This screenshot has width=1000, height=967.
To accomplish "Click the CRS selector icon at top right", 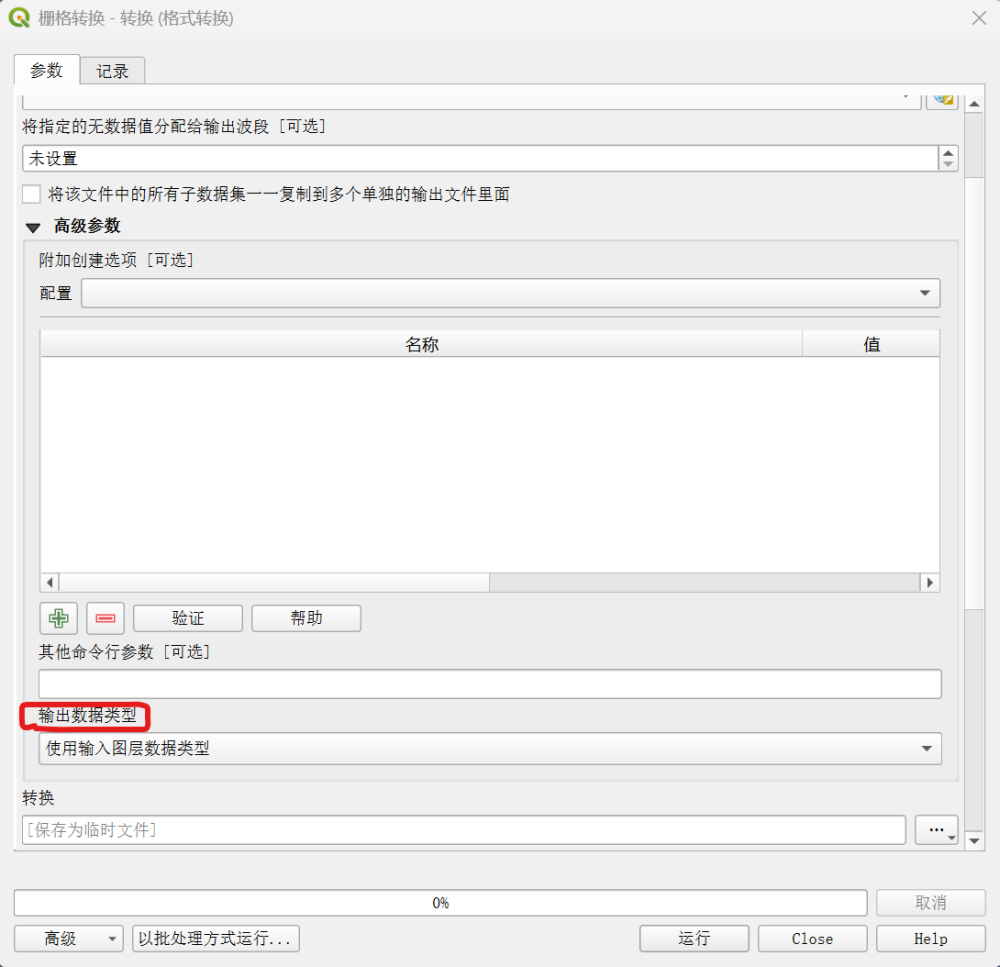I will point(942,98).
